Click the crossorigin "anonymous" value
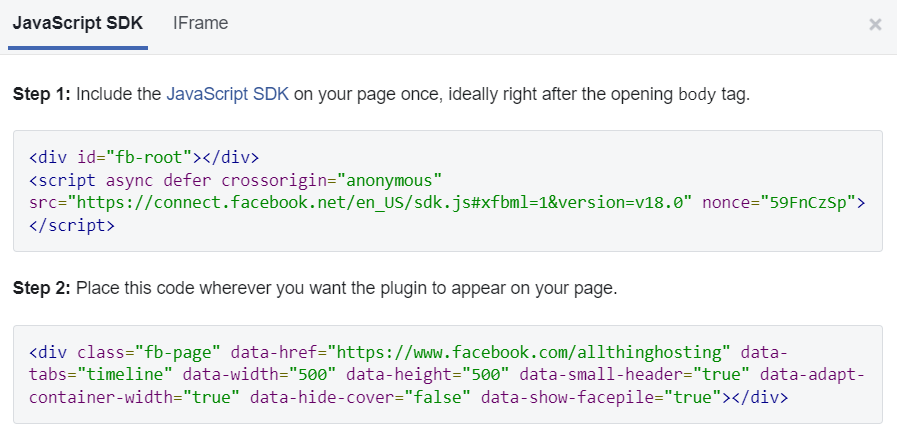Viewport: 897px width, 447px height. tap(389, 179)
